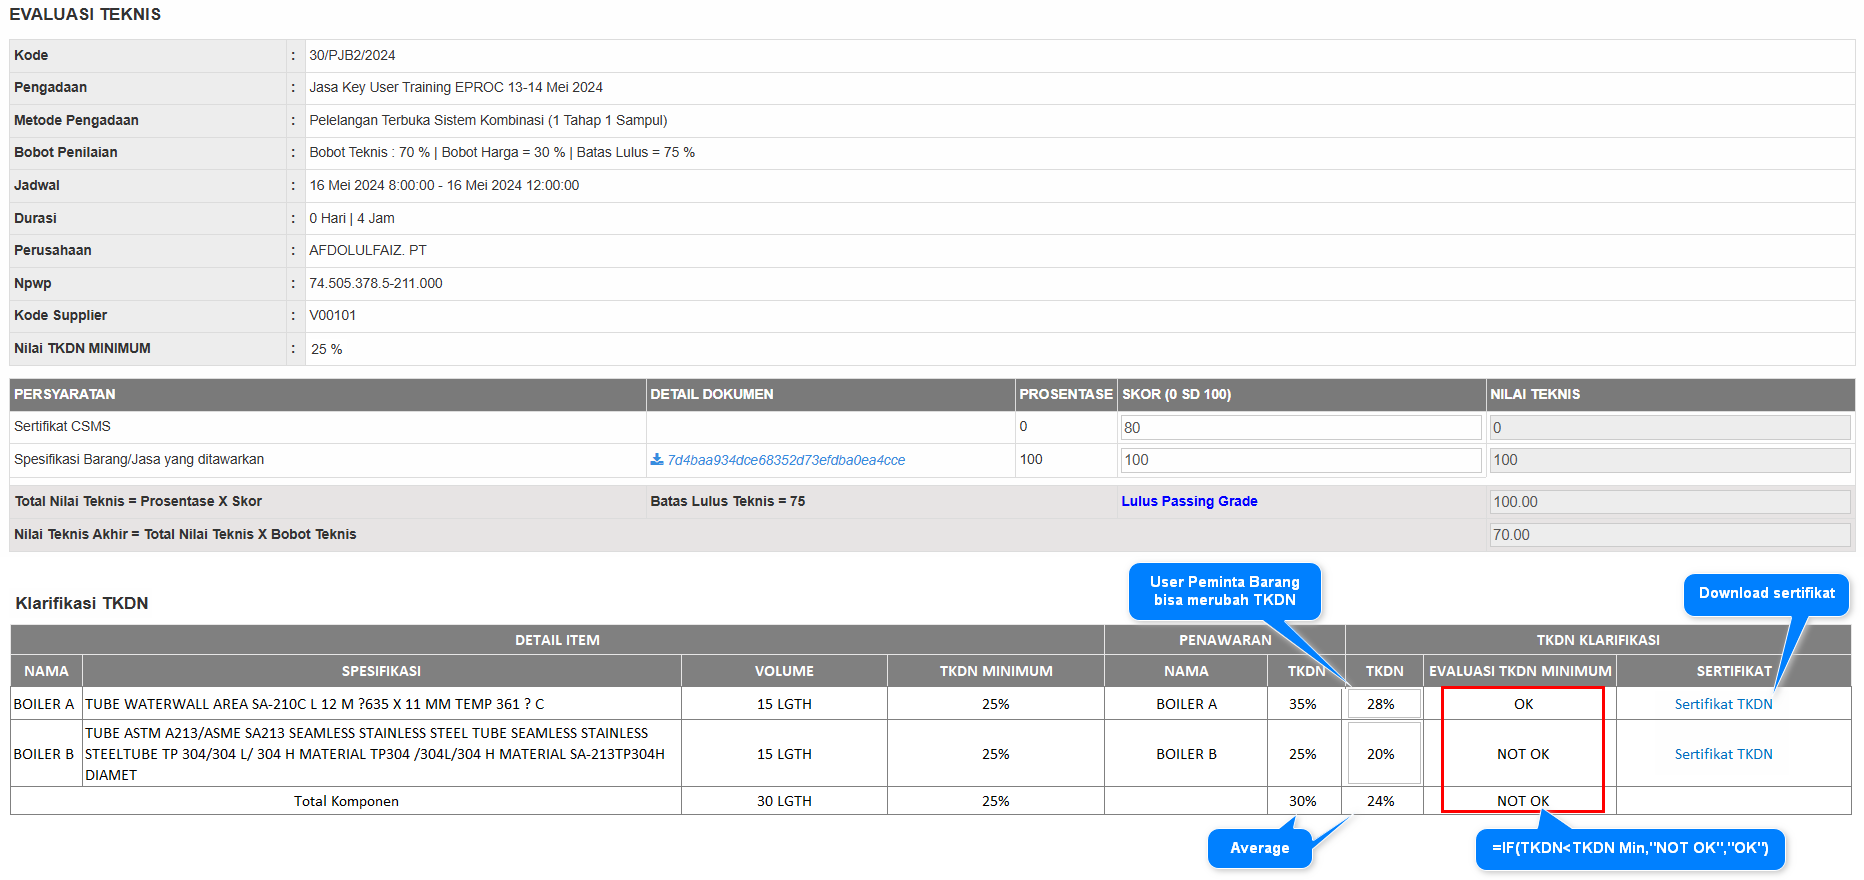Viewport: 1864px width, 880px height.
Task: Open the 7d4baa934dce68352d73efdba0ea4cce document link
Action: pyautogui.click(x=786, y=460)
